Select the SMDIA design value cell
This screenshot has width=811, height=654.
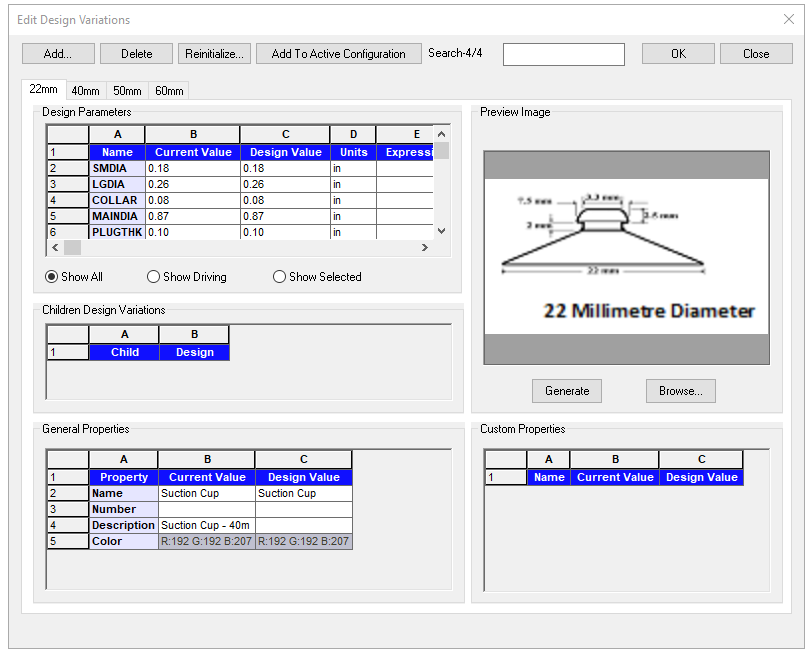click(x=284, y=169)
